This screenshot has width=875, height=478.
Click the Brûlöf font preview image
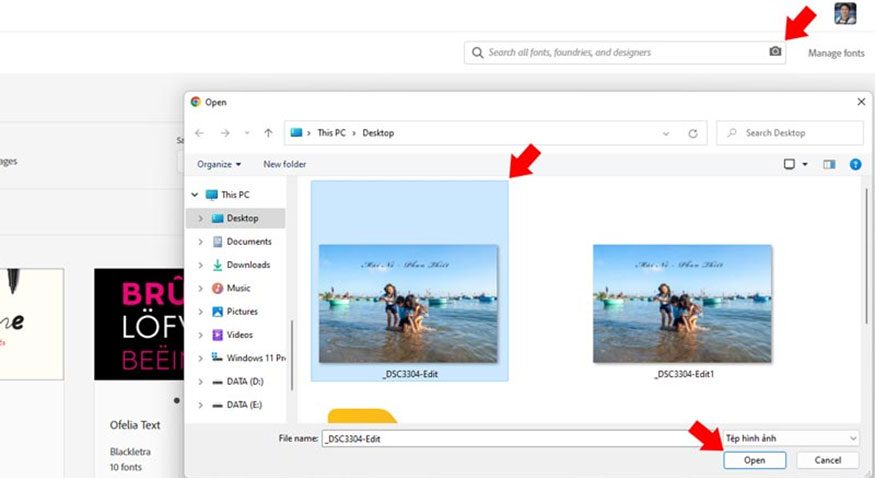pyautogui.click(x=139, y=324)
